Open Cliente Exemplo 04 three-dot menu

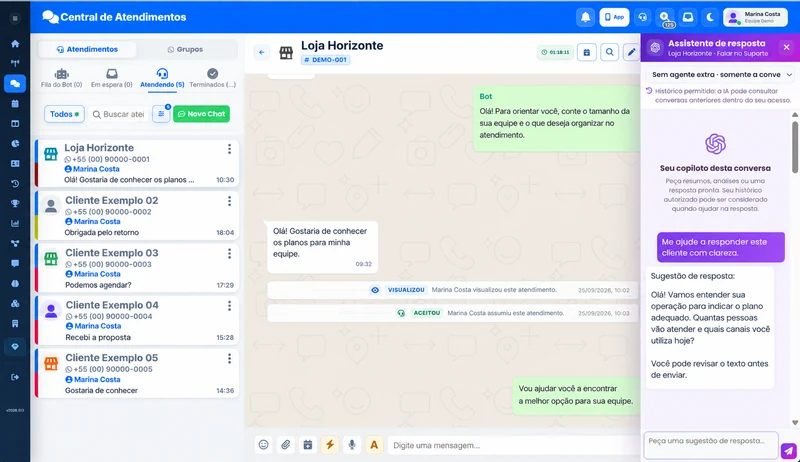(229, 305)
